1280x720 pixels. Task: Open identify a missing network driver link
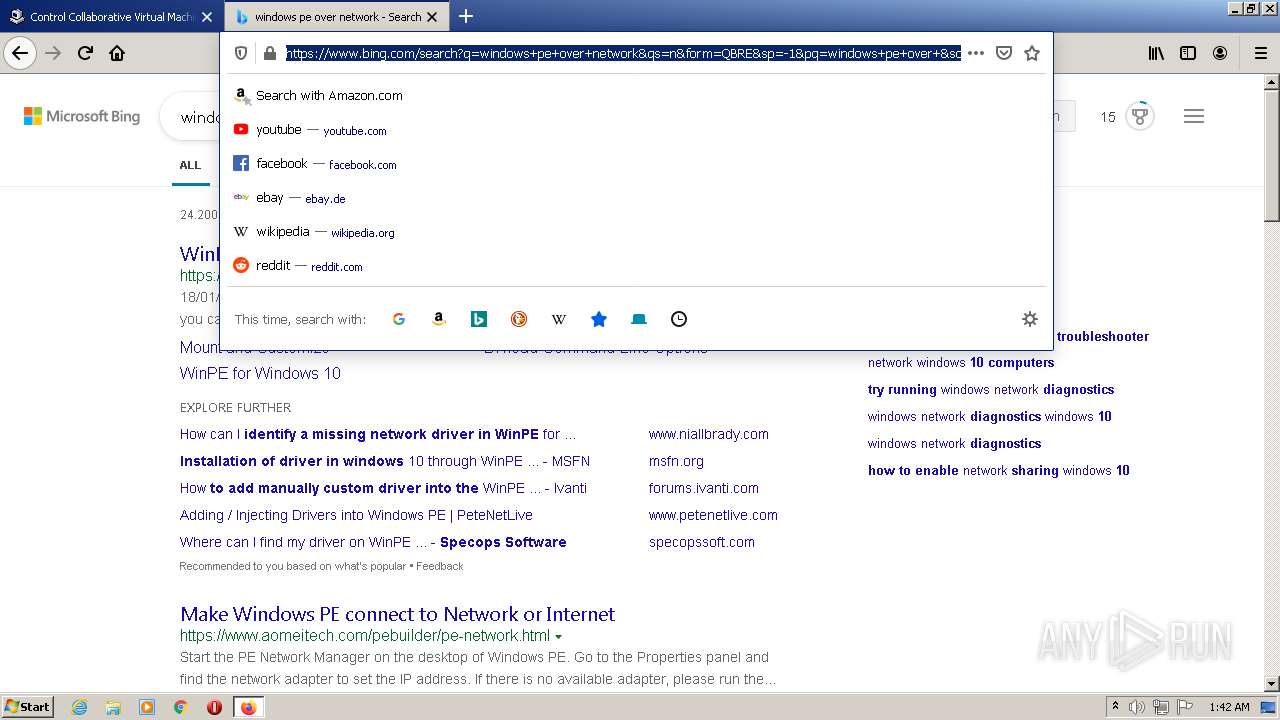[378, 434]
